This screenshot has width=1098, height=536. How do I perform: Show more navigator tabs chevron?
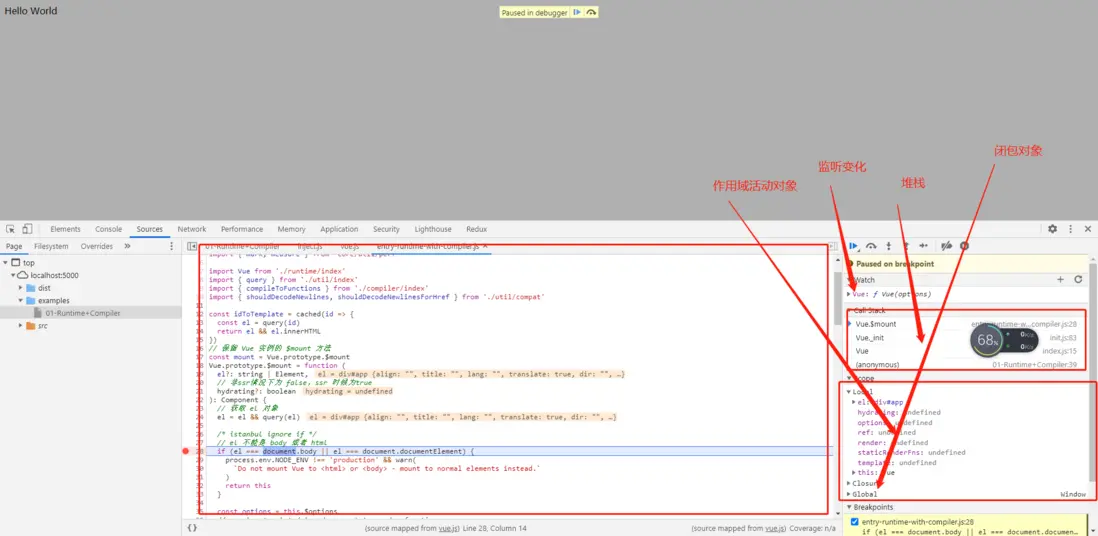[127, 247]
